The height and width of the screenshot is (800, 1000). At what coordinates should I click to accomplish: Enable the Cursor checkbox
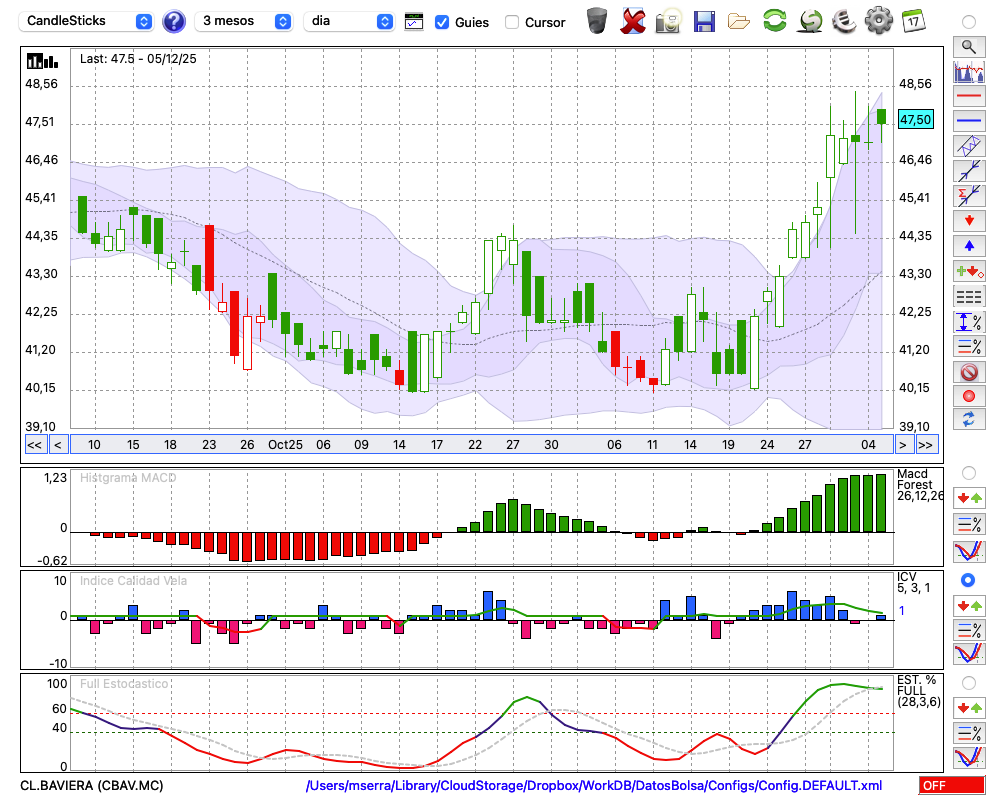(512, 22)
